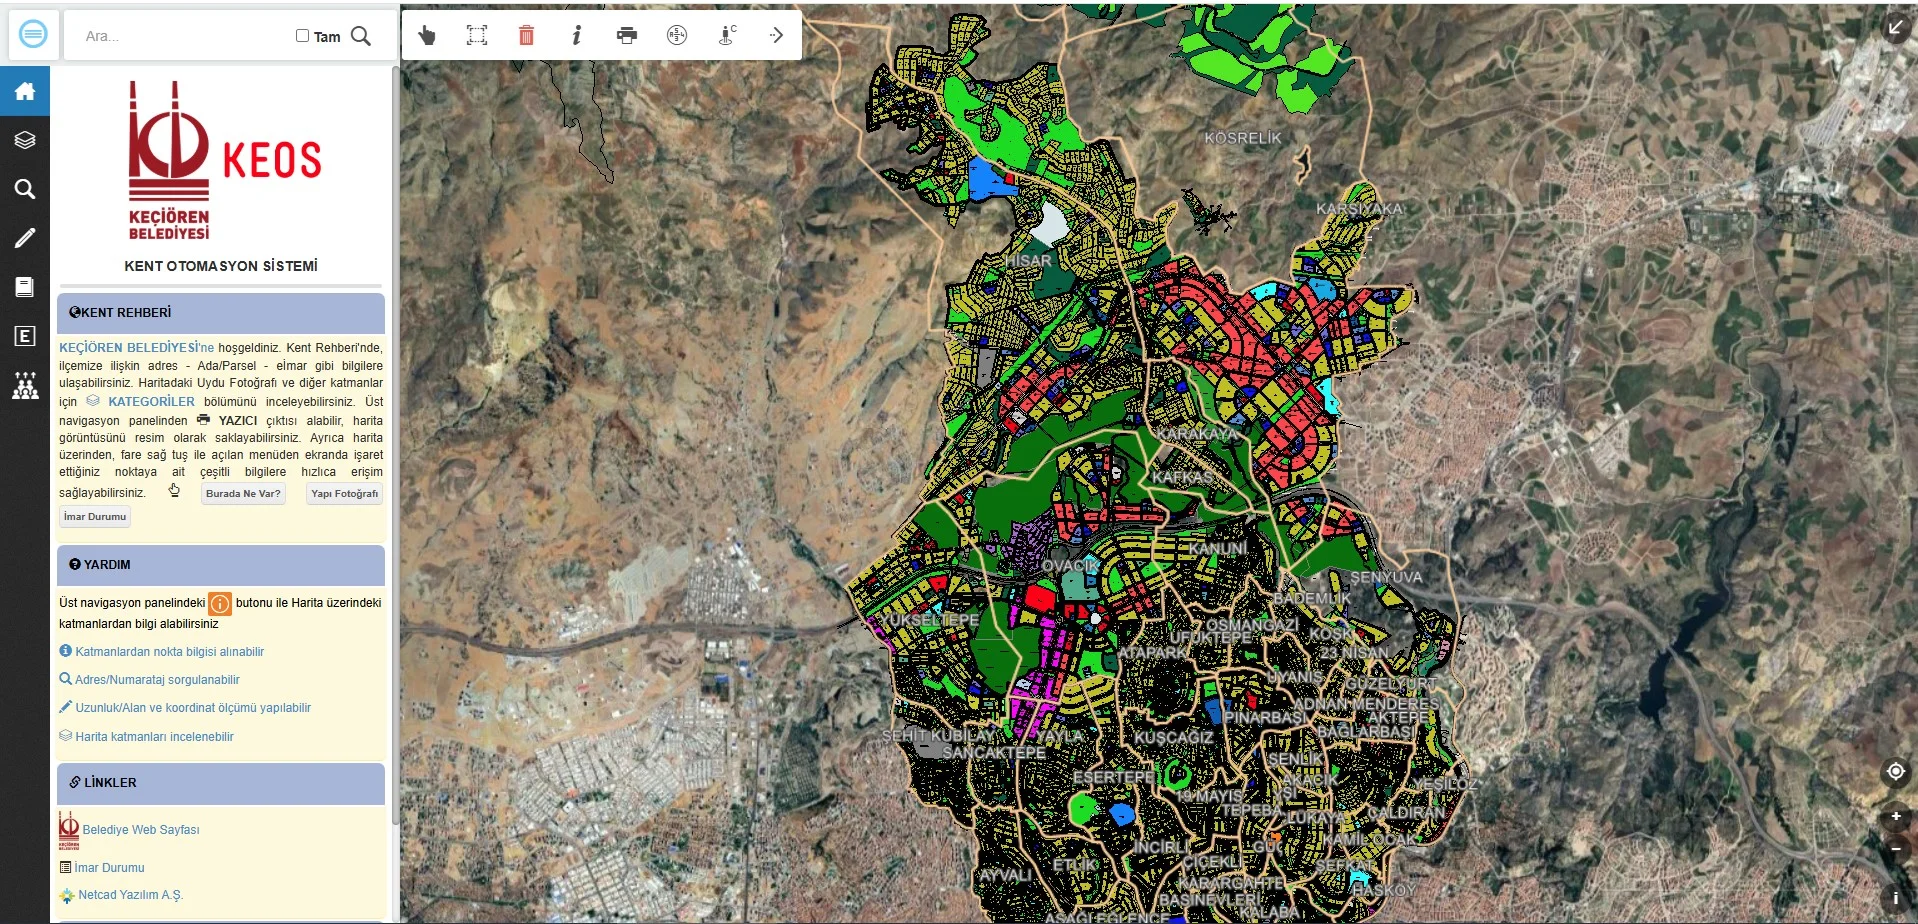Image resolution: width=1918 pixels, height=924 pixels.
Task: Open the pencil measurement tool in sidebar
Action: [x=25, y=238]
